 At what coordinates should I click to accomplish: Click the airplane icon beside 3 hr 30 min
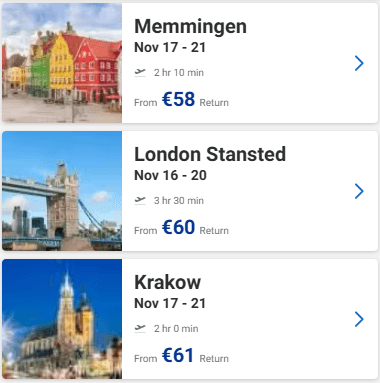[140, 200]
